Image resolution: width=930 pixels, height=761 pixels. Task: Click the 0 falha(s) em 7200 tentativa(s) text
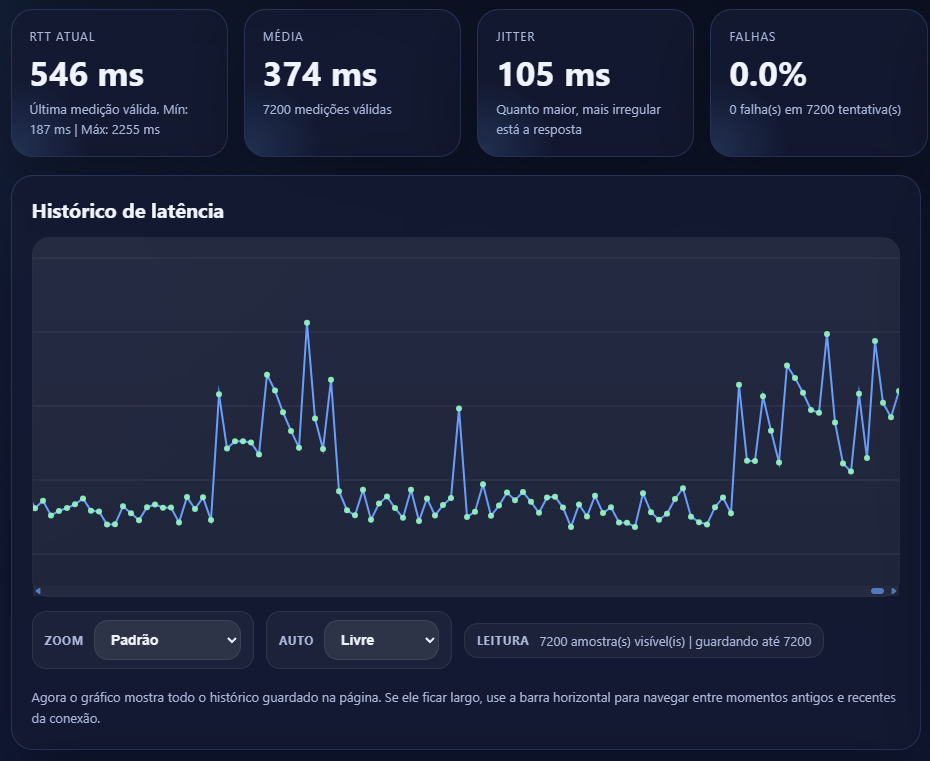(x=815, y=110)
